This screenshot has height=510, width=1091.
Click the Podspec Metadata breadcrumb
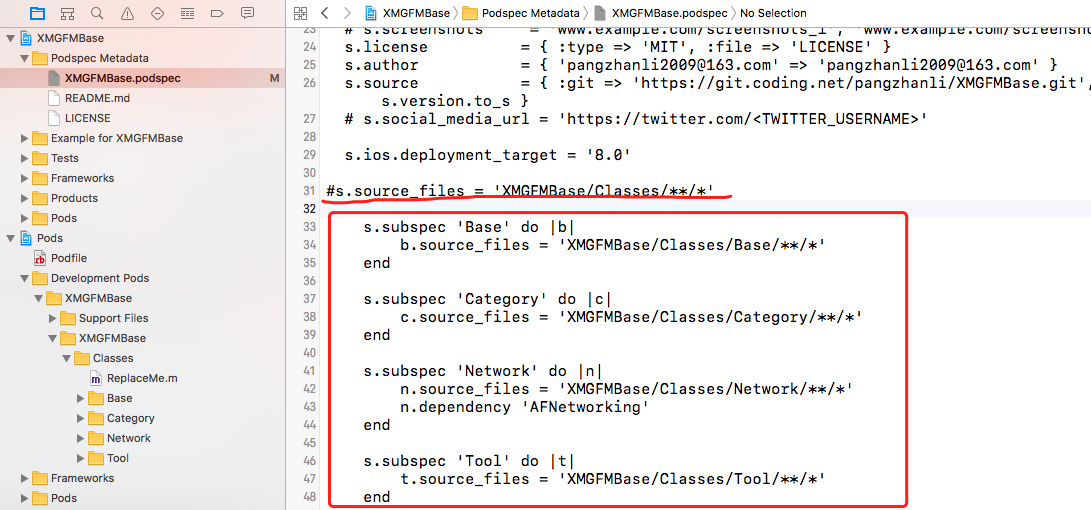pyautogui.click(x=529, y=13)
